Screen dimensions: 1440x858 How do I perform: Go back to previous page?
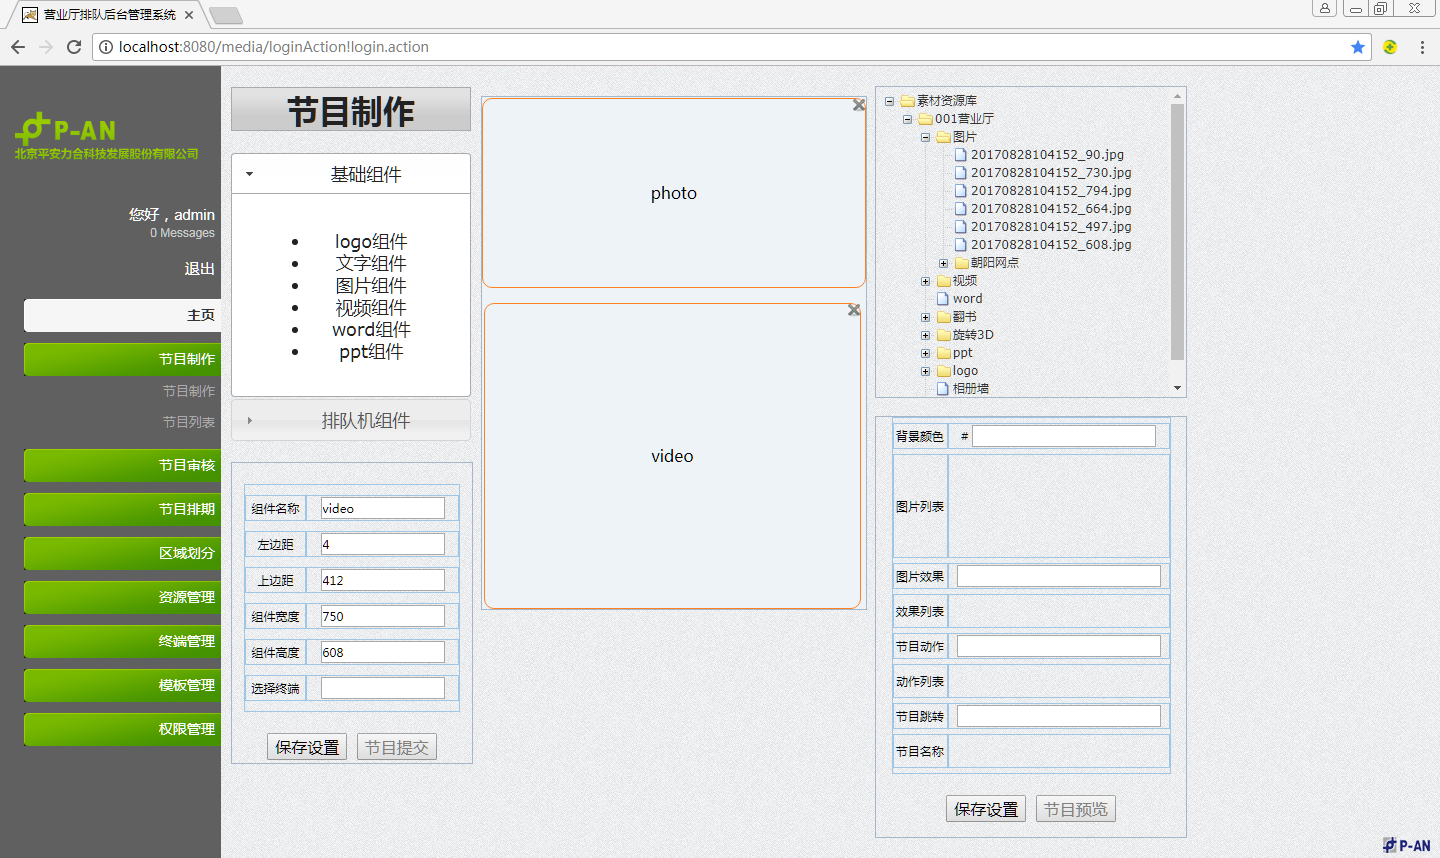point(18,47)
